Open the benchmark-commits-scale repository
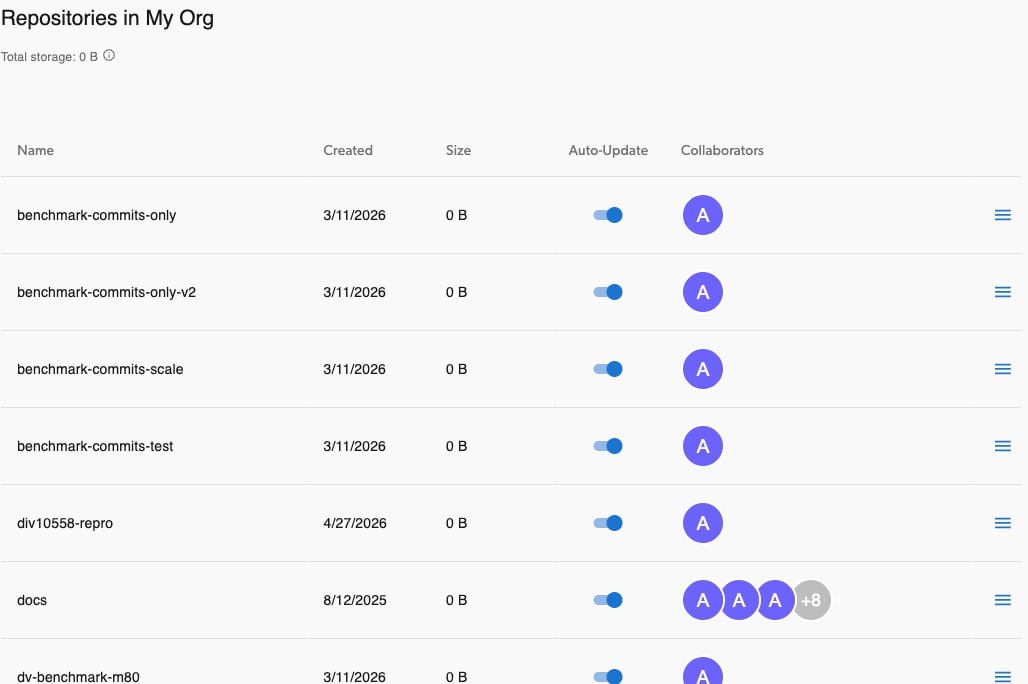The image size is (1028, 684). [x=100, y=369]
